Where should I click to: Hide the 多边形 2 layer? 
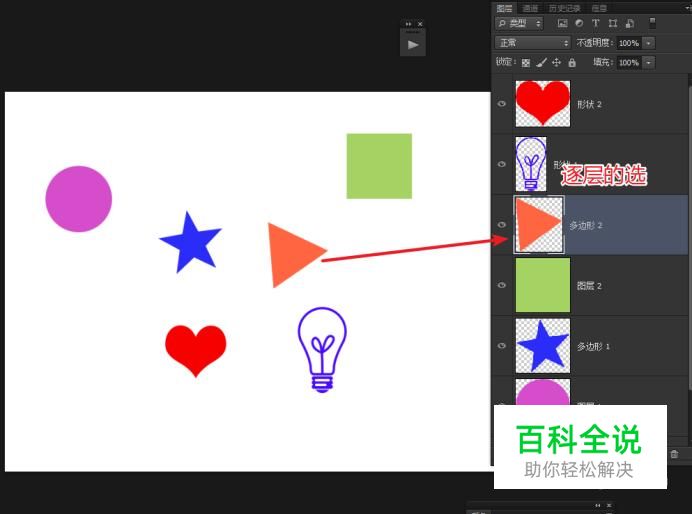(x=502, y=225)
